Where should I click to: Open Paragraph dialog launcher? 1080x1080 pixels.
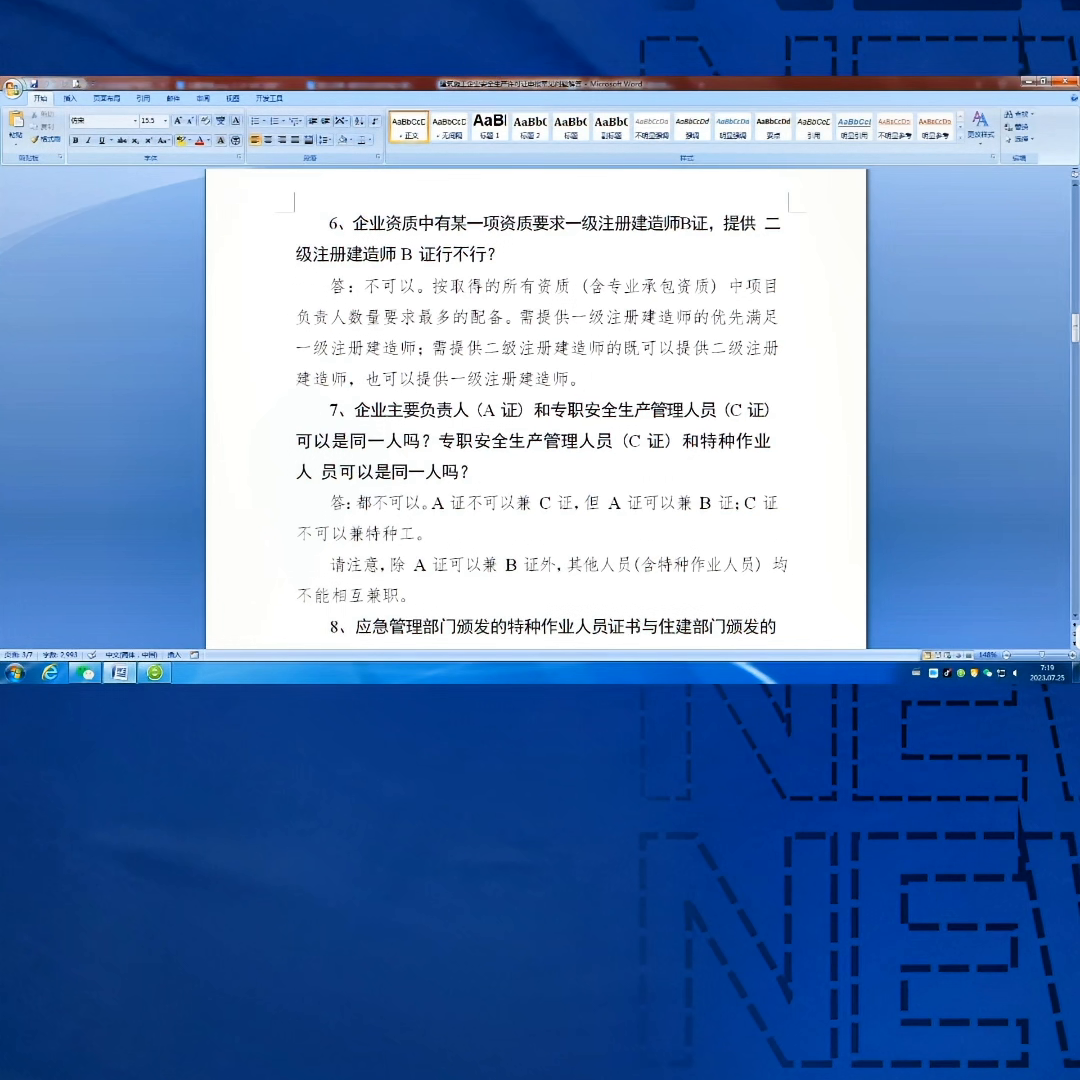click(x=377, y=157)
